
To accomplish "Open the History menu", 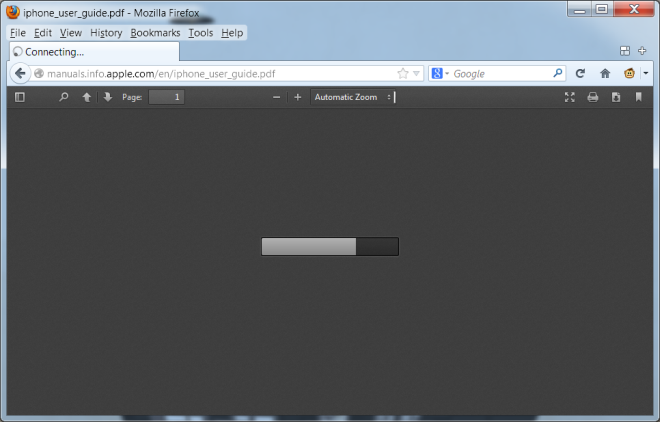I will coord(106,33).
